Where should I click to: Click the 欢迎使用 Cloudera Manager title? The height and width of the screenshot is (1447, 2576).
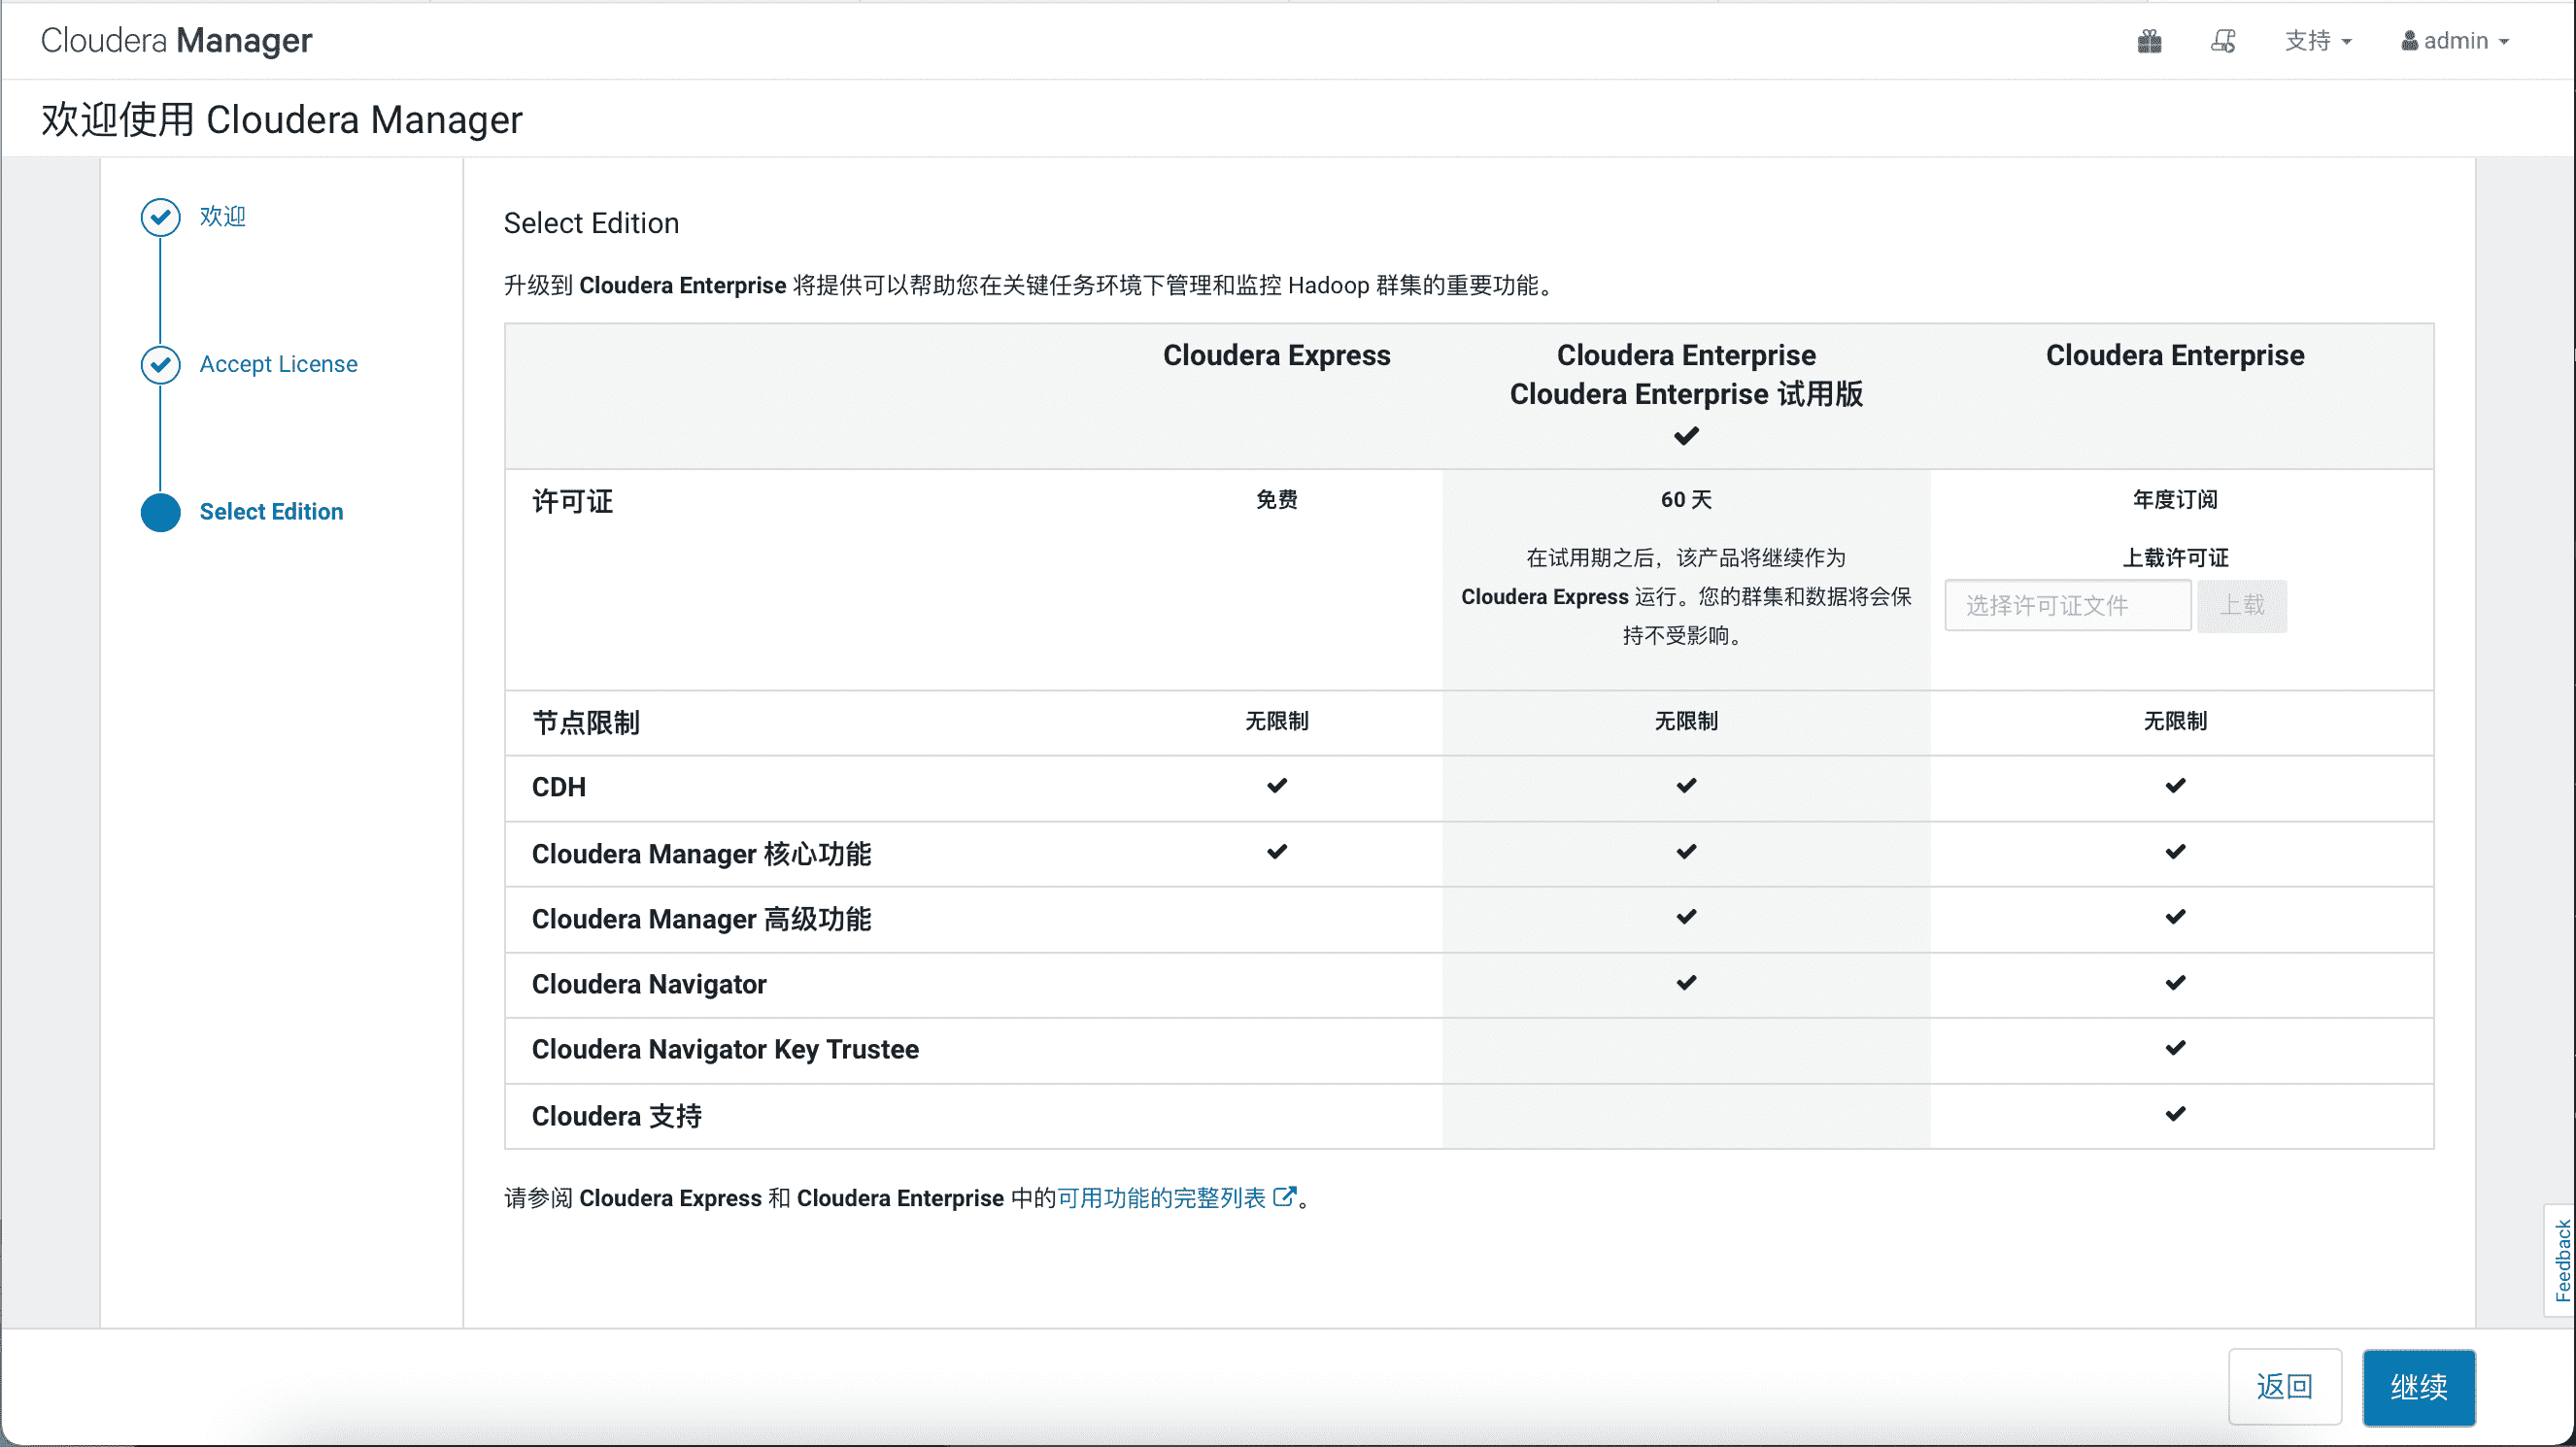coord(281,119)
